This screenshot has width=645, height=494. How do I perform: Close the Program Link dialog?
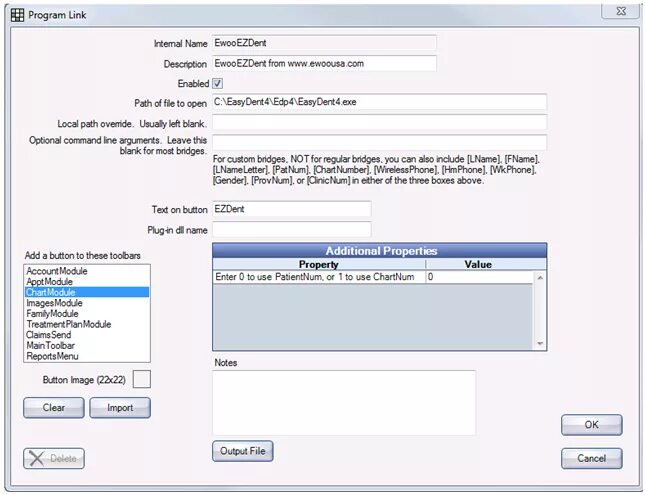pyautogui.click(x=621, y=12)
